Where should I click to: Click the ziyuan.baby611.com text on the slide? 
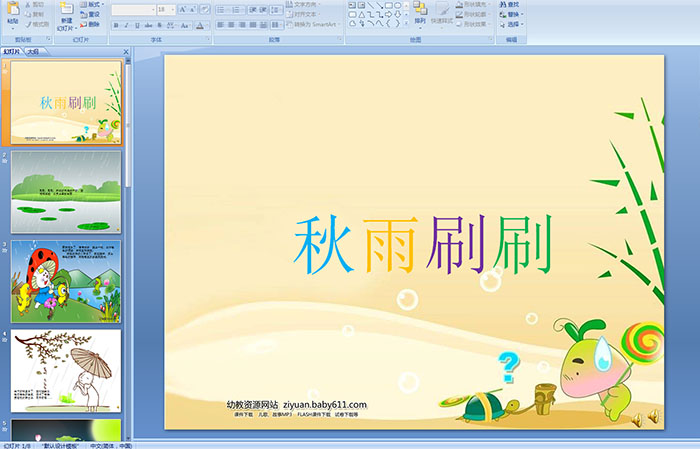coord(325,405)
